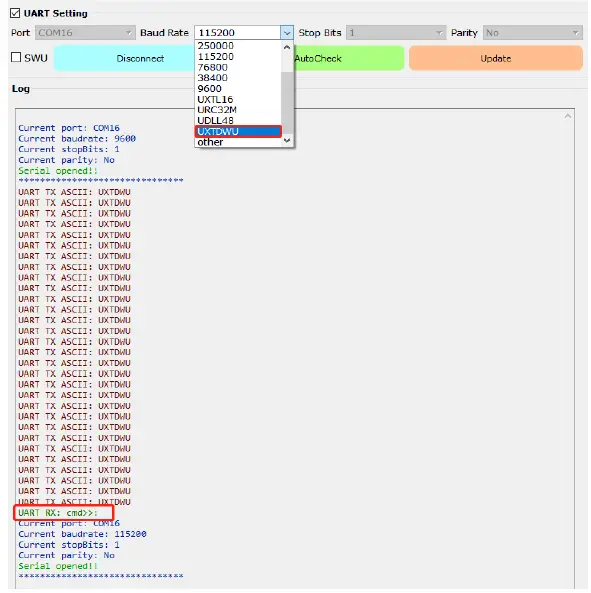Click 'Current baudrate: 115200' log line

[x=82, y=534]
